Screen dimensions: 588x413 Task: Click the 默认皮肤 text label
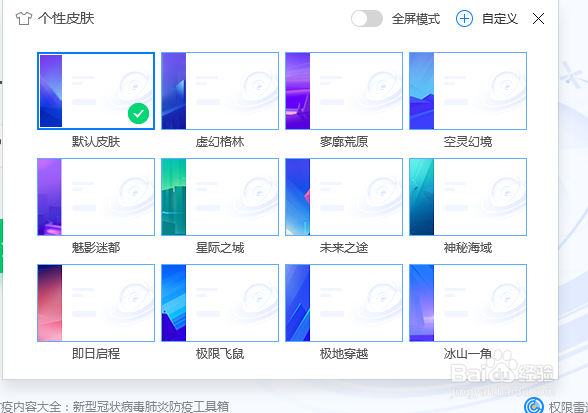96,142
